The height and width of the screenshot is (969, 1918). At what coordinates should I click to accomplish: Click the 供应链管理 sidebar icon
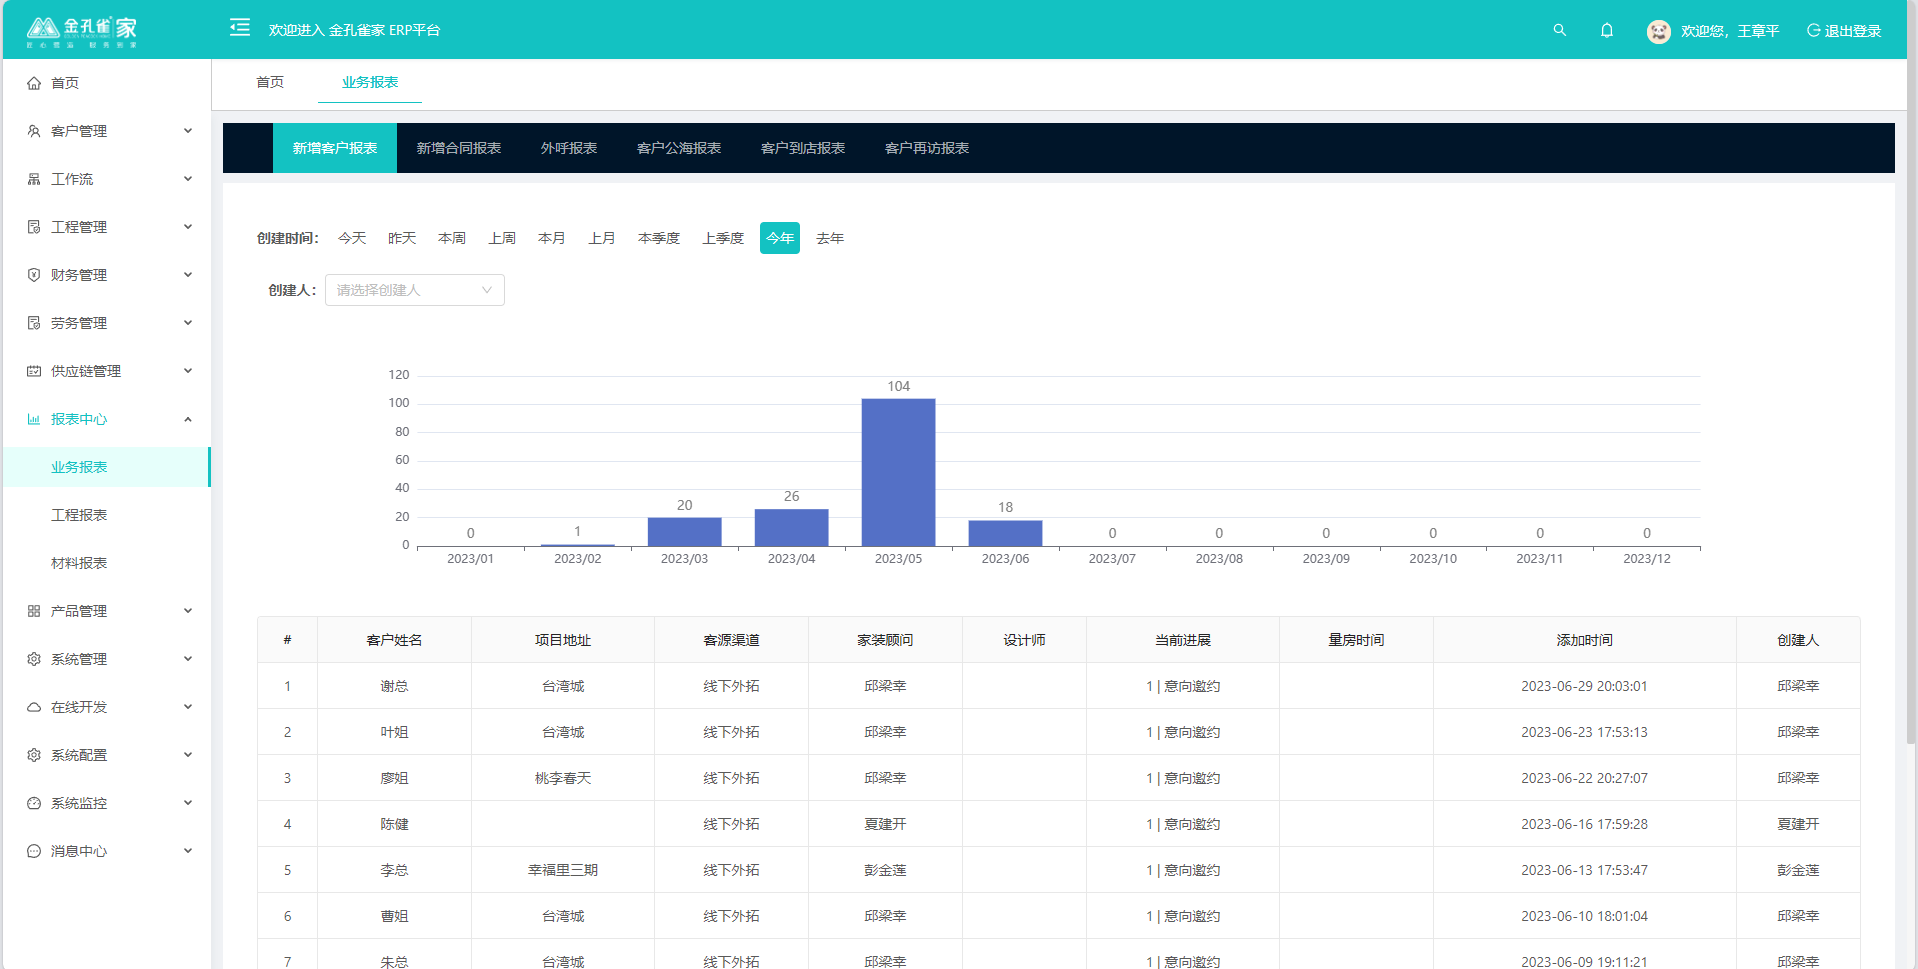pyautogui.click(x=34, y=371)
